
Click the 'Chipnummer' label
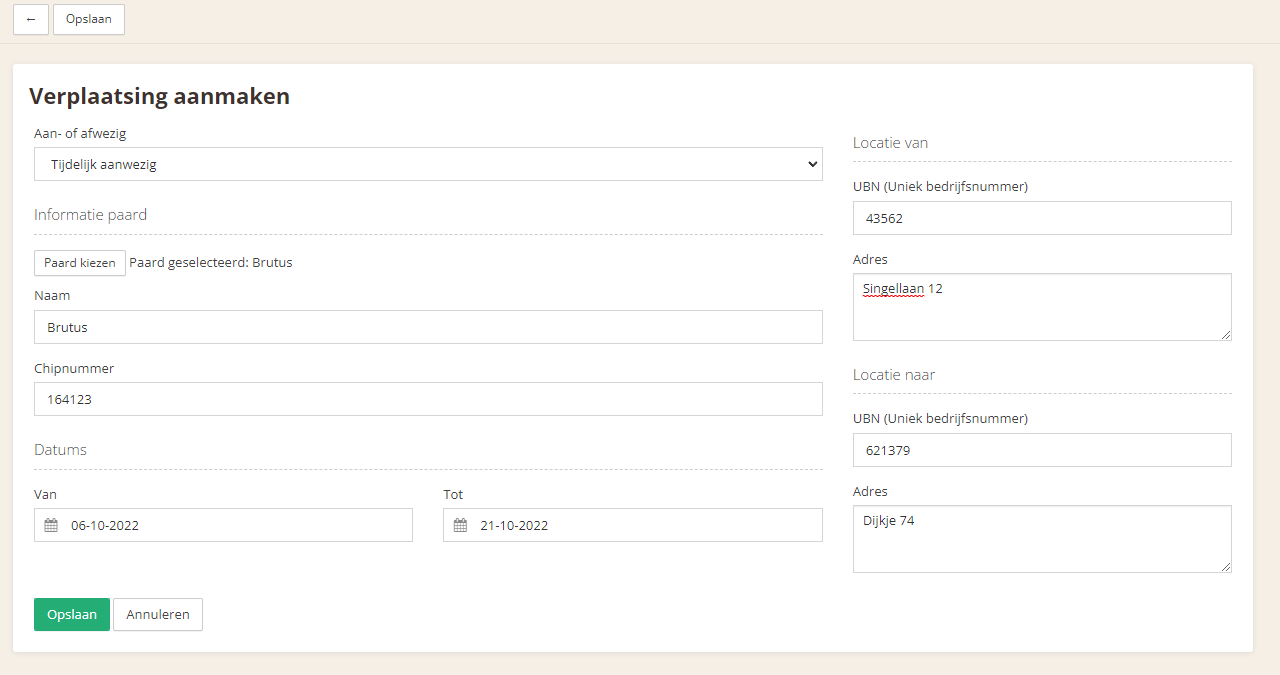pyautogui.click(x=74, y=368)
